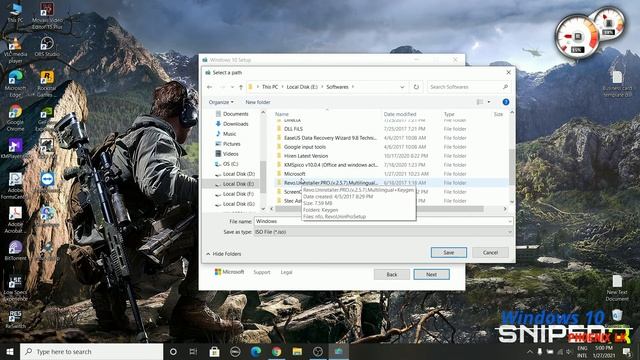Viewport: 640px width, 360px height.
Task: Select the Microsoft folder in file list
Action: tap(295, 174)
